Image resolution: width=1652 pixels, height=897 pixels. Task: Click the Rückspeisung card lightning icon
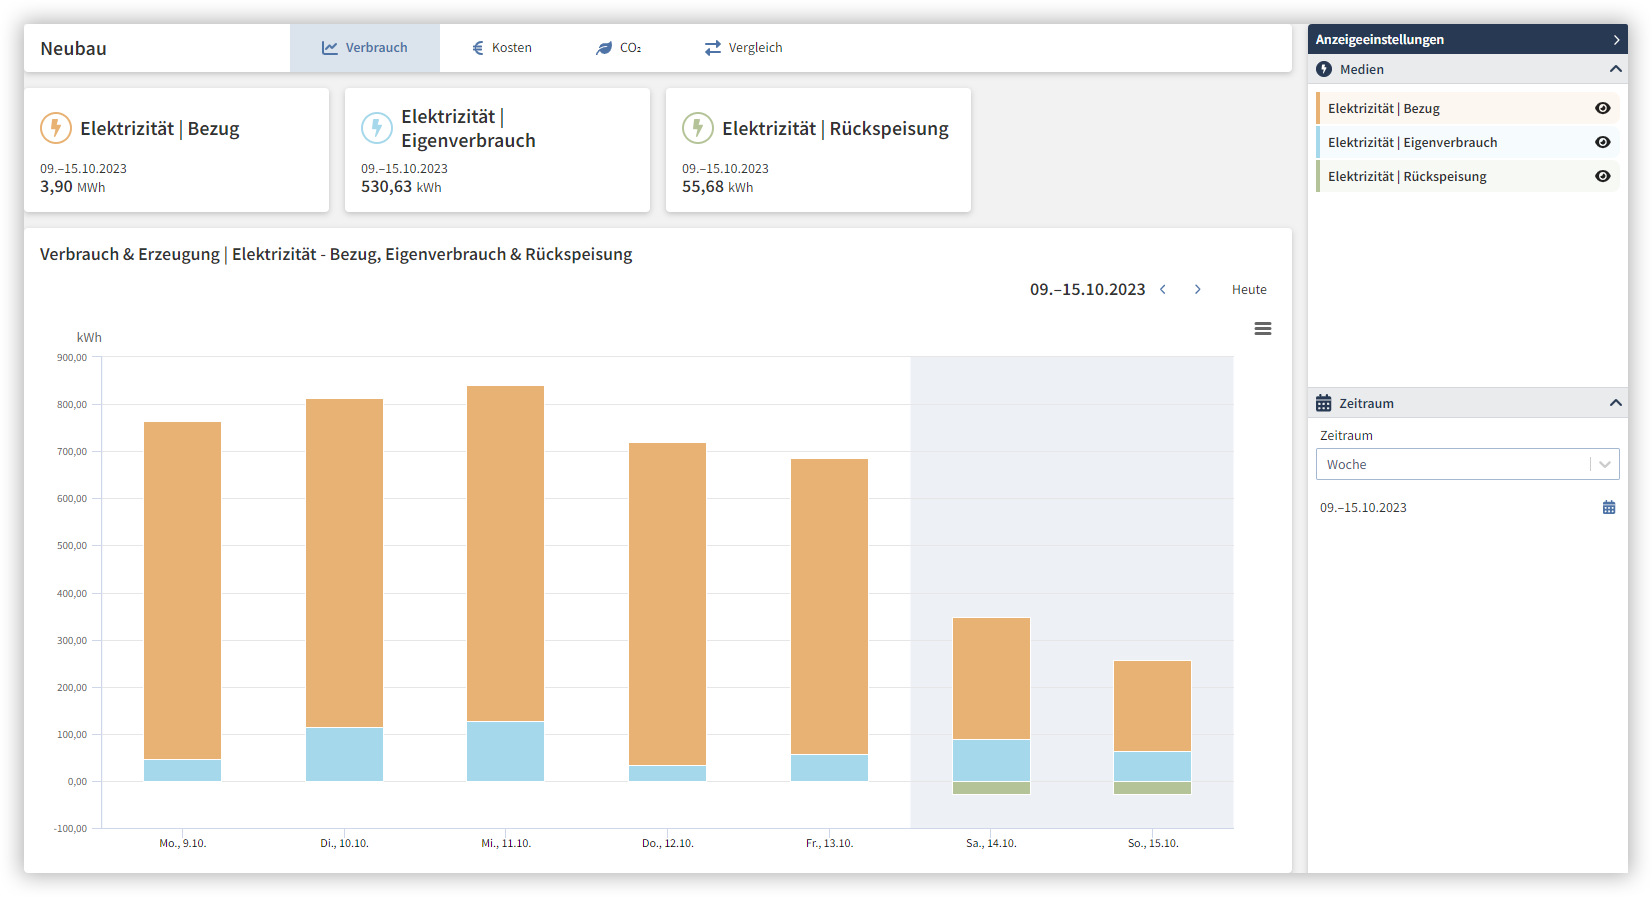(x=698, y=128)
